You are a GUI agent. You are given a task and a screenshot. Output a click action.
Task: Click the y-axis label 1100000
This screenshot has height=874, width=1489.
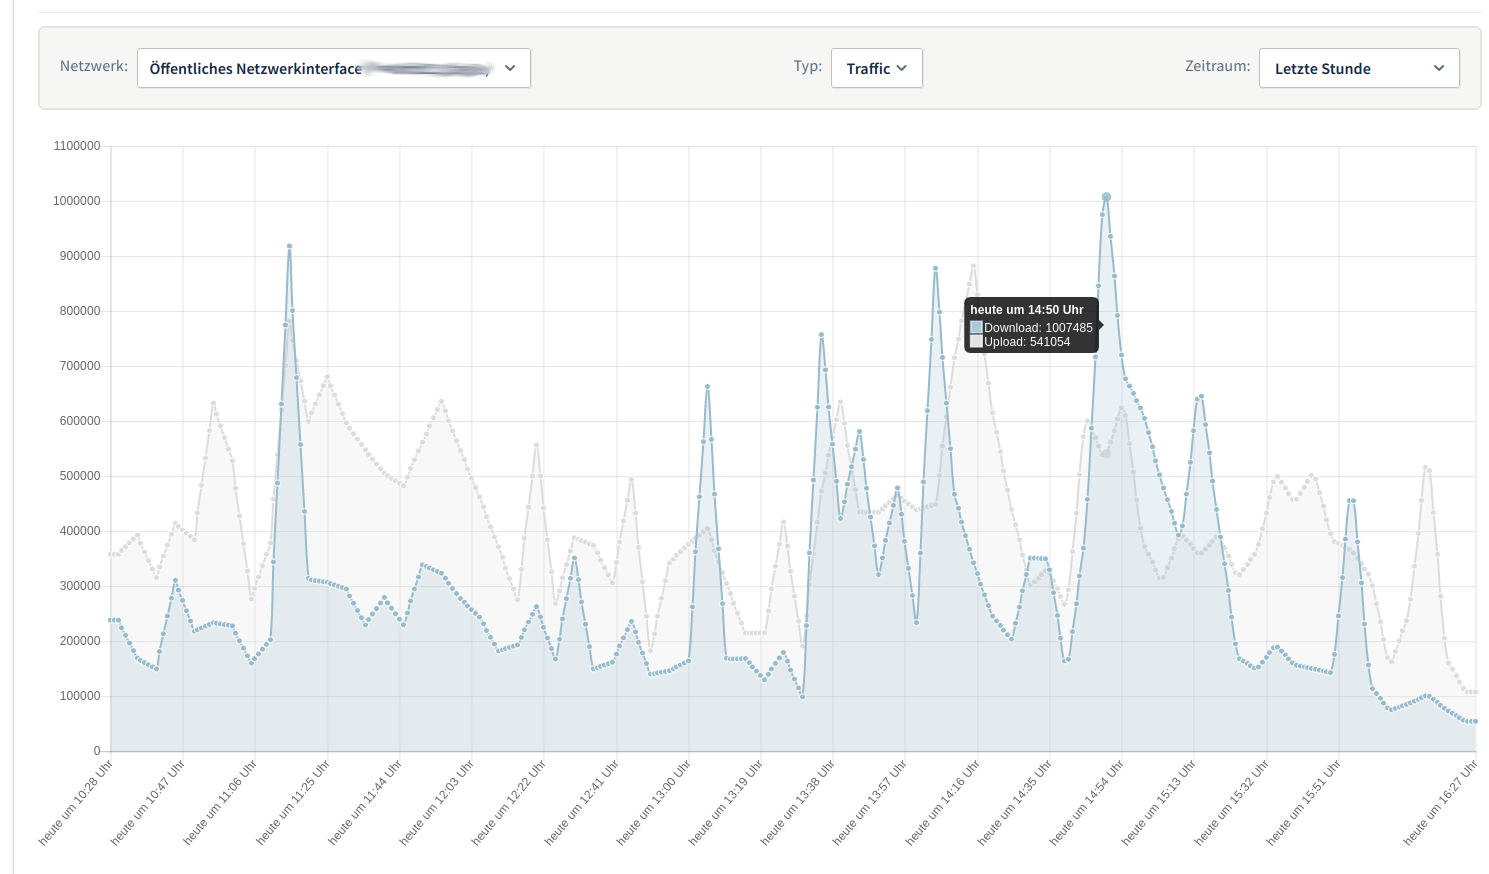tap(77, 146)
